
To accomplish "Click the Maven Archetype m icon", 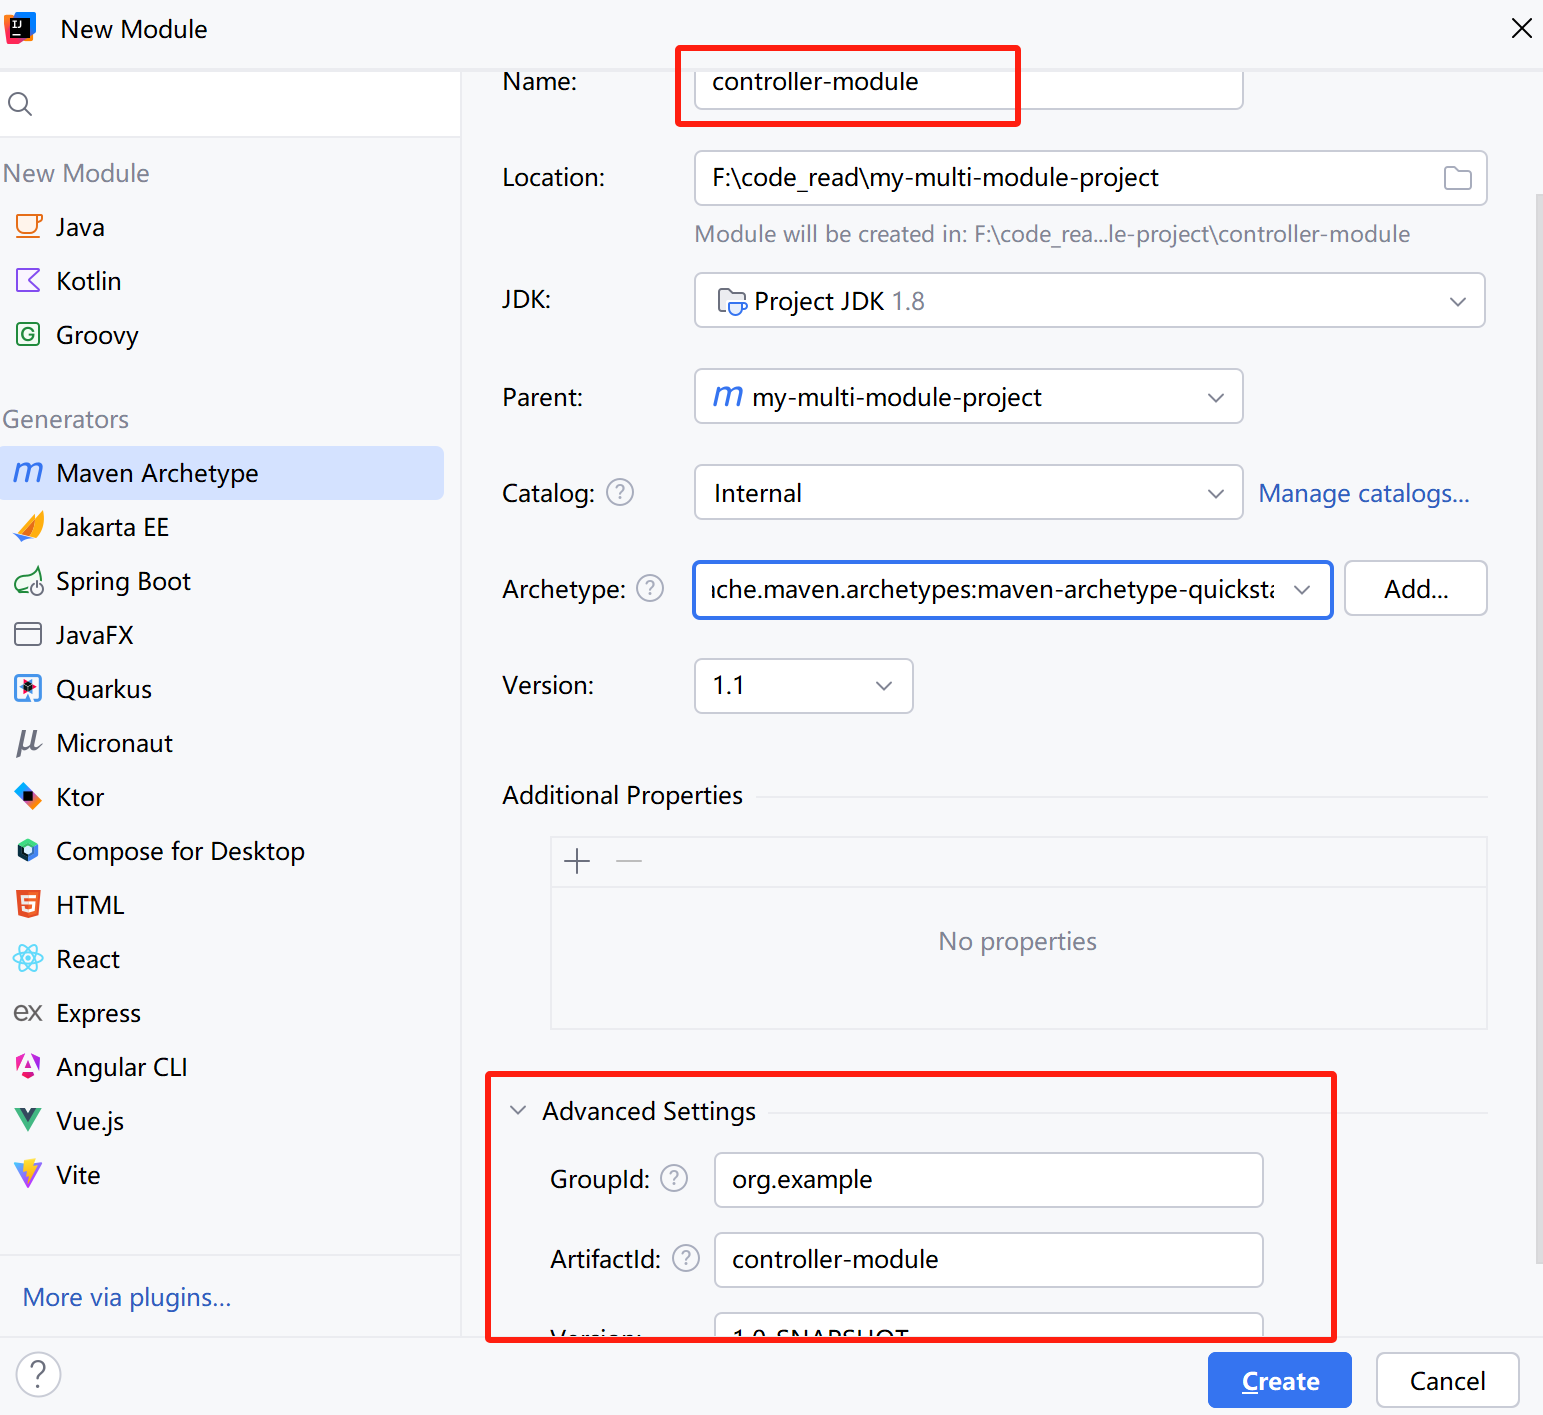I will pos(29,472).
